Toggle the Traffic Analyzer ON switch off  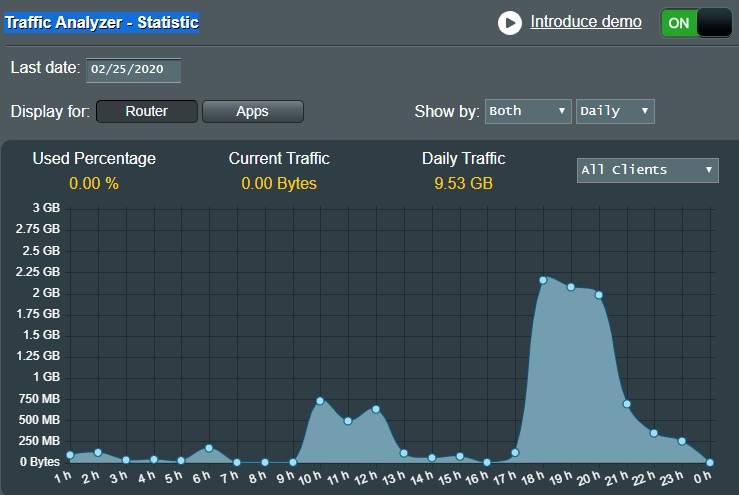coord(696,23)
